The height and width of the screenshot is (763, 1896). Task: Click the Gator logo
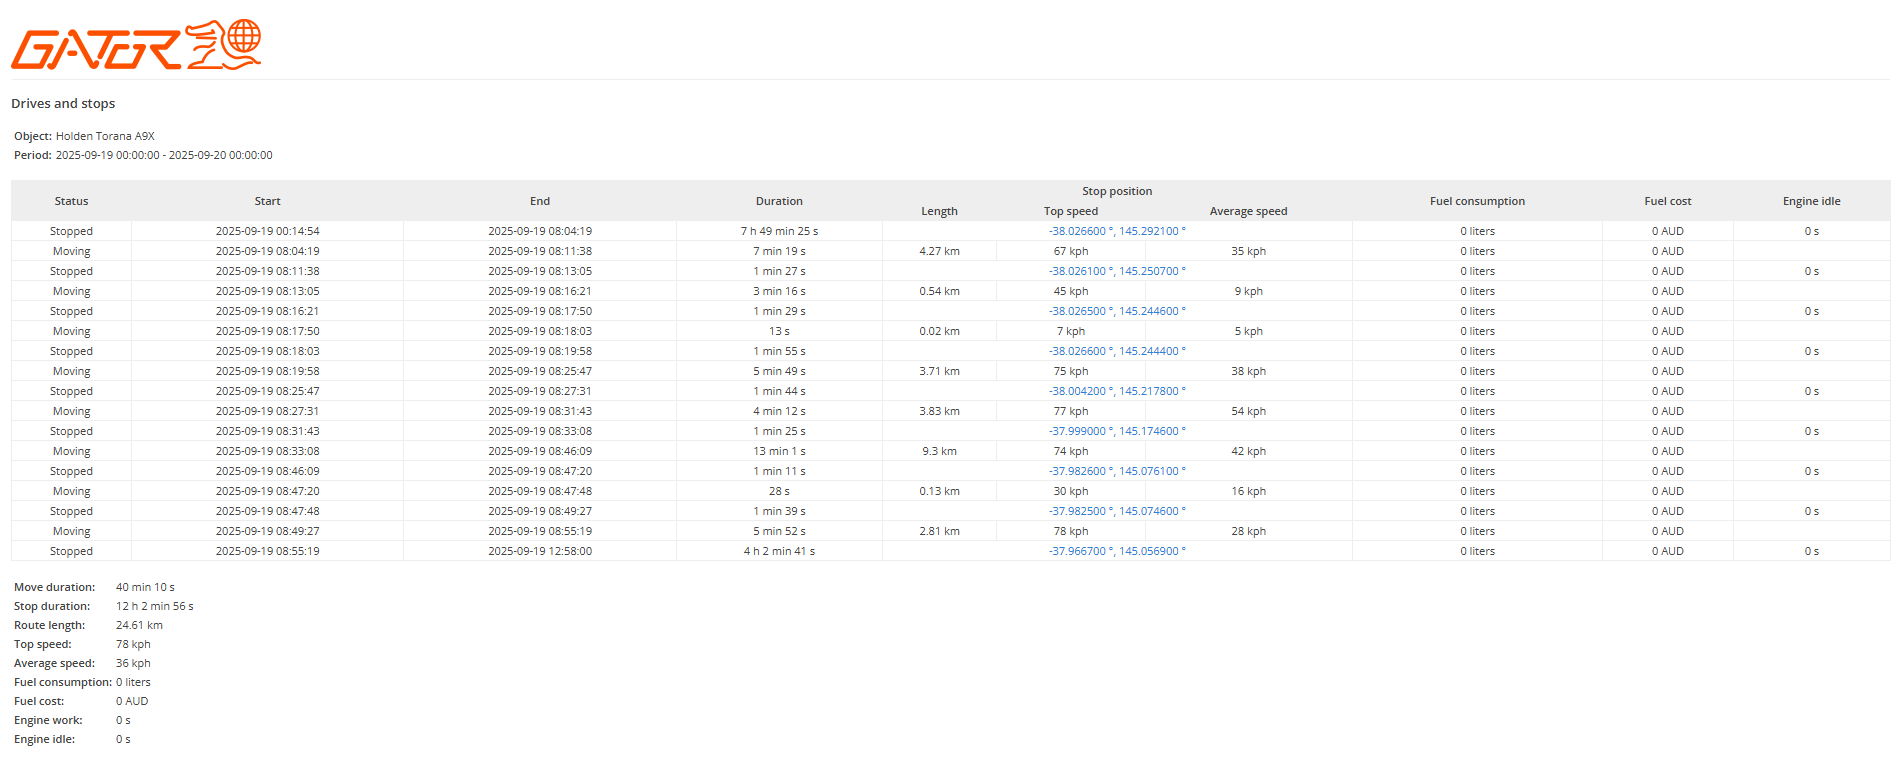pos(136,45)
